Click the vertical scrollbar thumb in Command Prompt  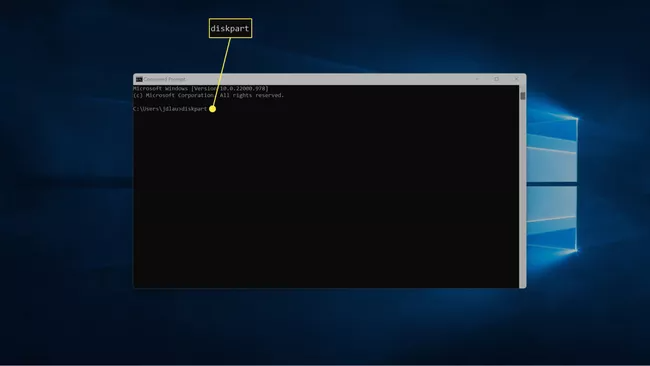tap(523, 96)
